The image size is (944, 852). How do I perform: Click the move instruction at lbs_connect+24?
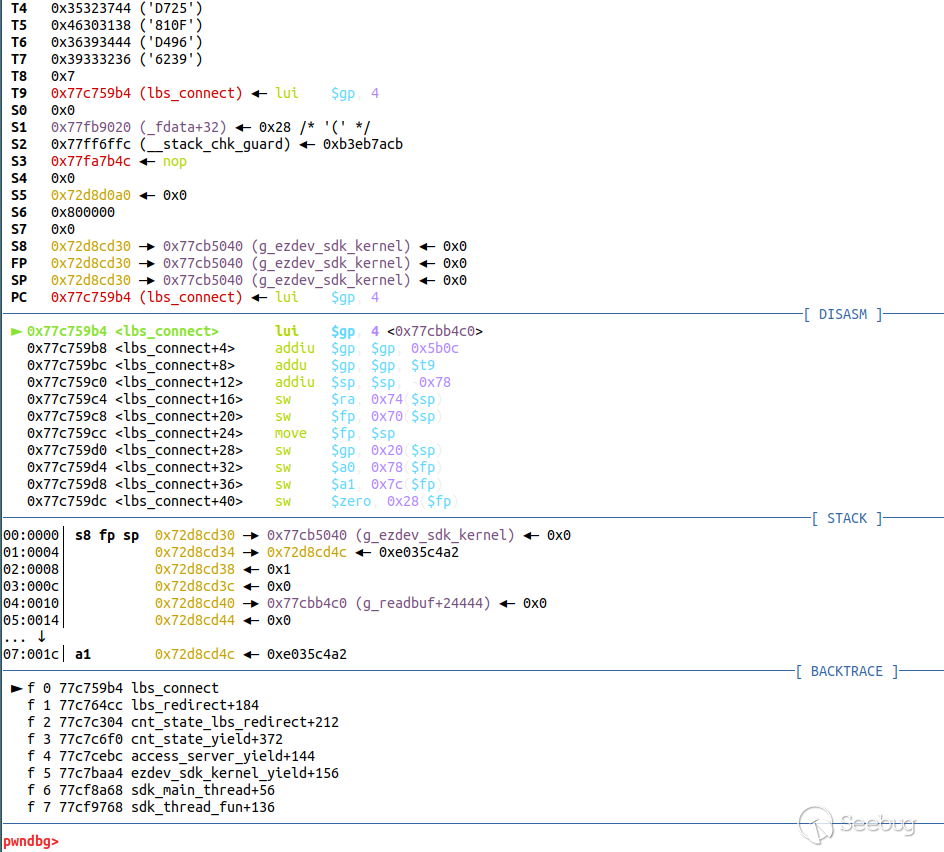pos(291,433)
